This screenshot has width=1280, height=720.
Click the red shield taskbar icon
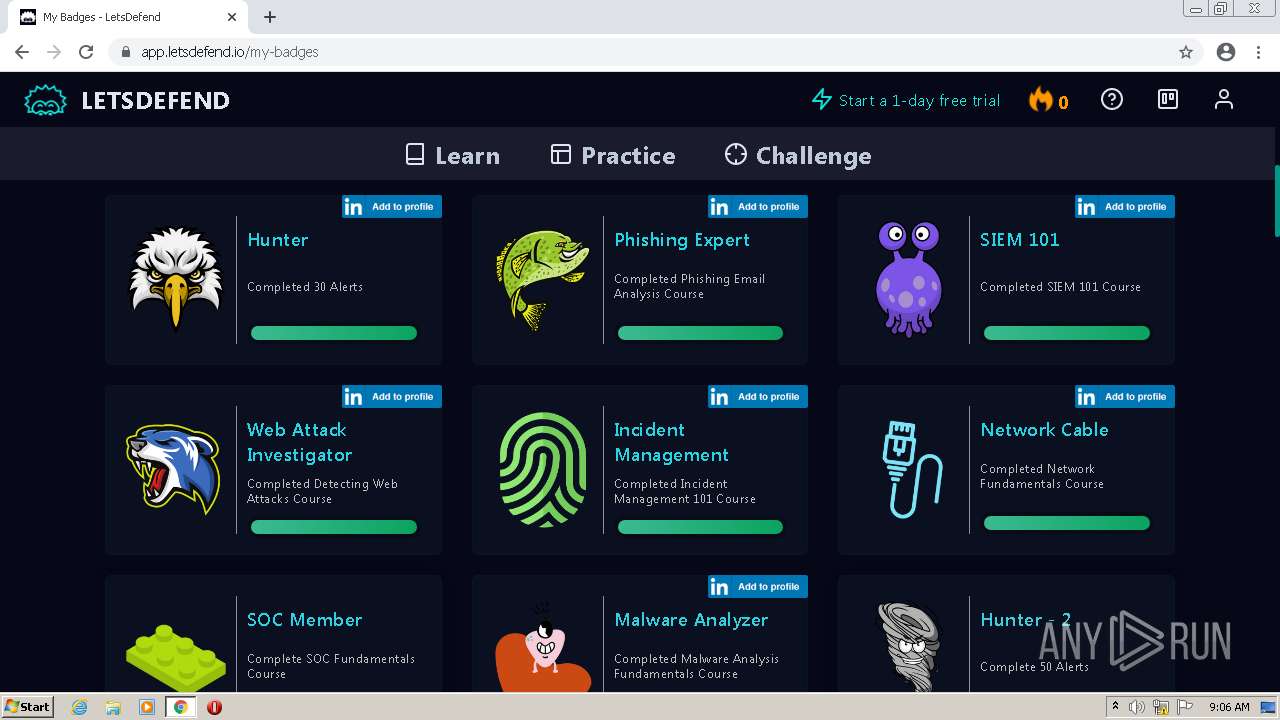[214, 707]
